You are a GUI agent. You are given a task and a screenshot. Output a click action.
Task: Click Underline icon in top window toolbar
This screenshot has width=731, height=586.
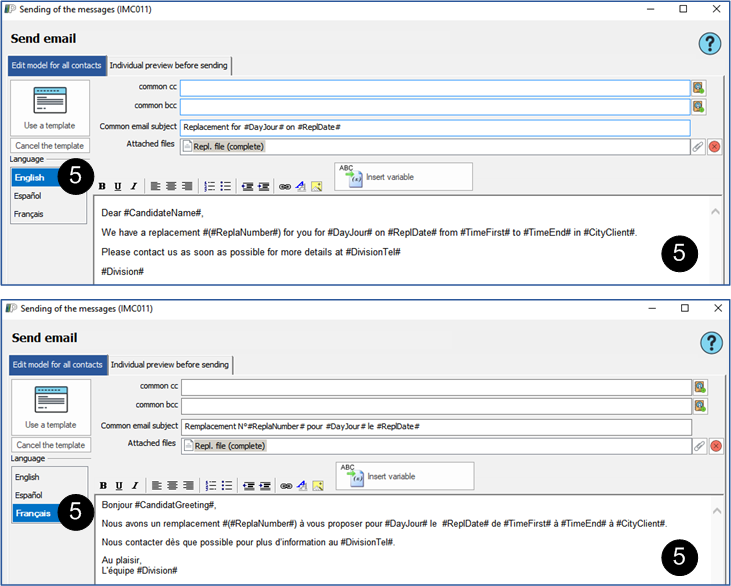[x=118, y=186]
